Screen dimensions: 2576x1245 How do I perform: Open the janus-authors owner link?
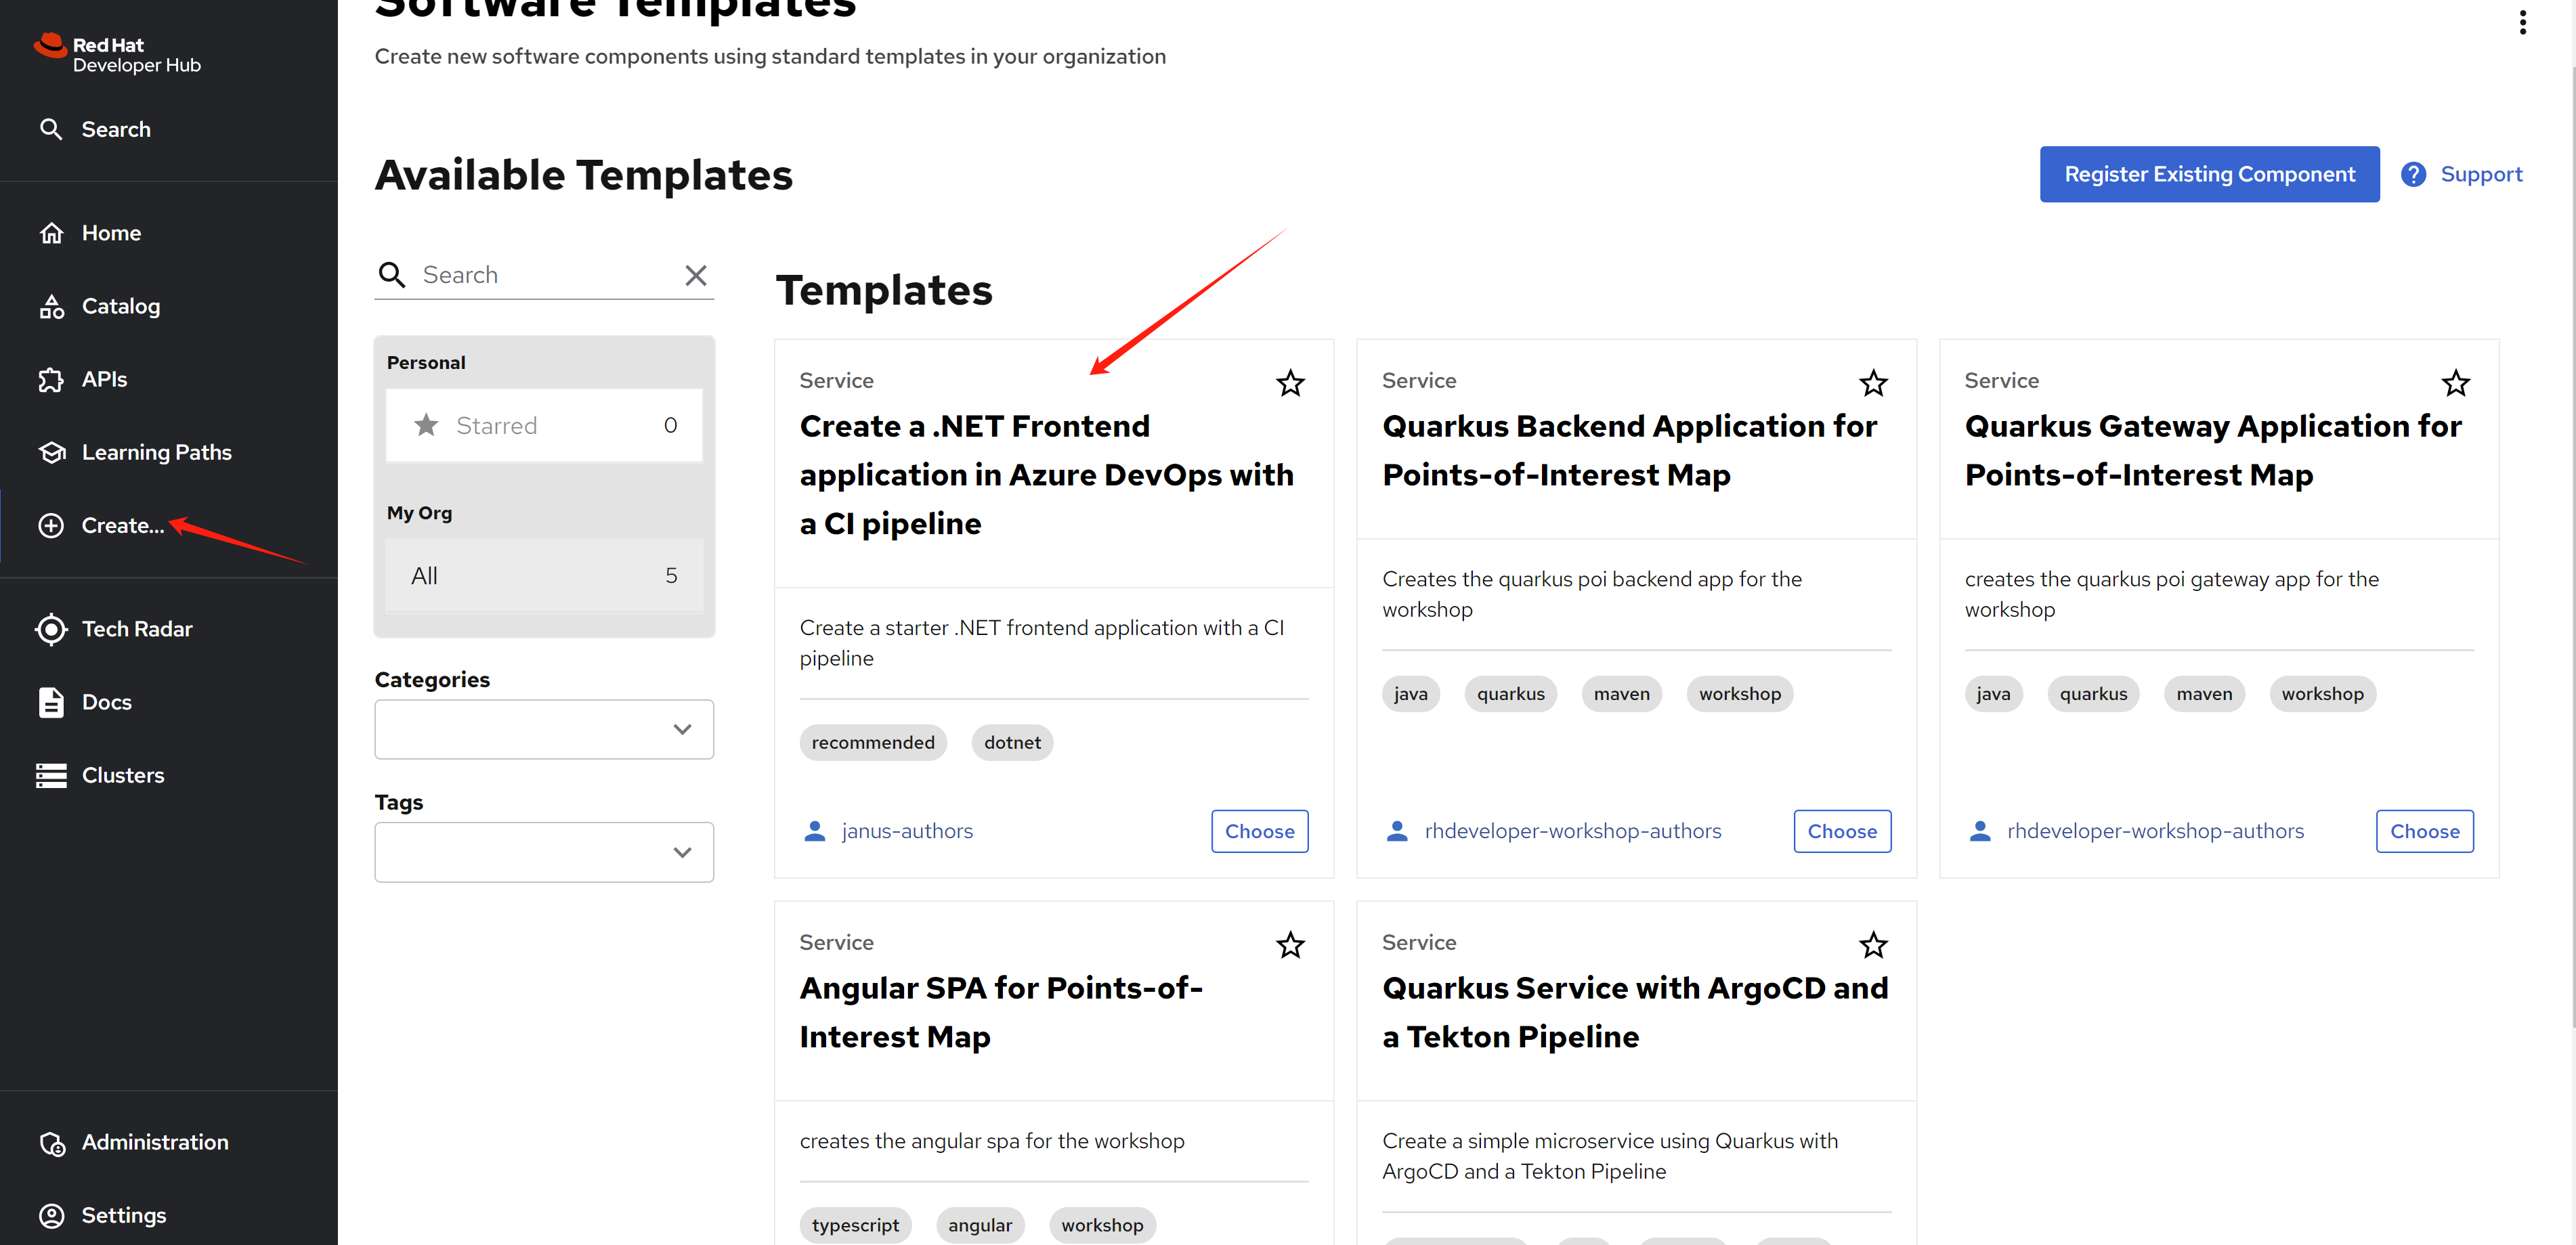pyautogui.click(x=906, y=831)
